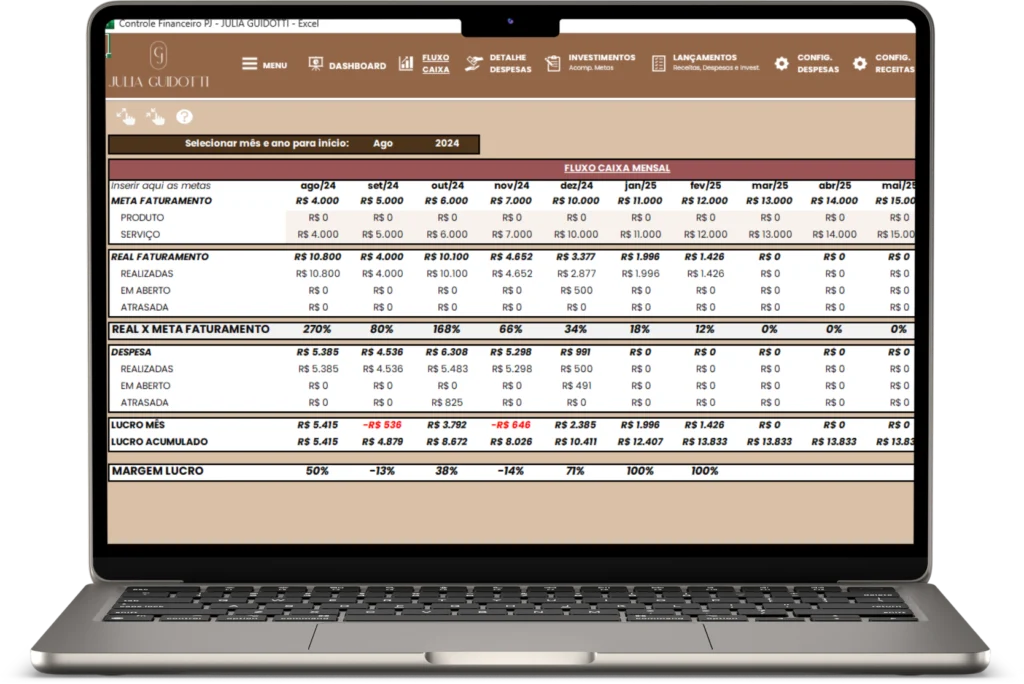The width and height of the screenshot is (1024, 684).
Task: Click the Detalhe Despesas hand icon
Action: point(474,63)
